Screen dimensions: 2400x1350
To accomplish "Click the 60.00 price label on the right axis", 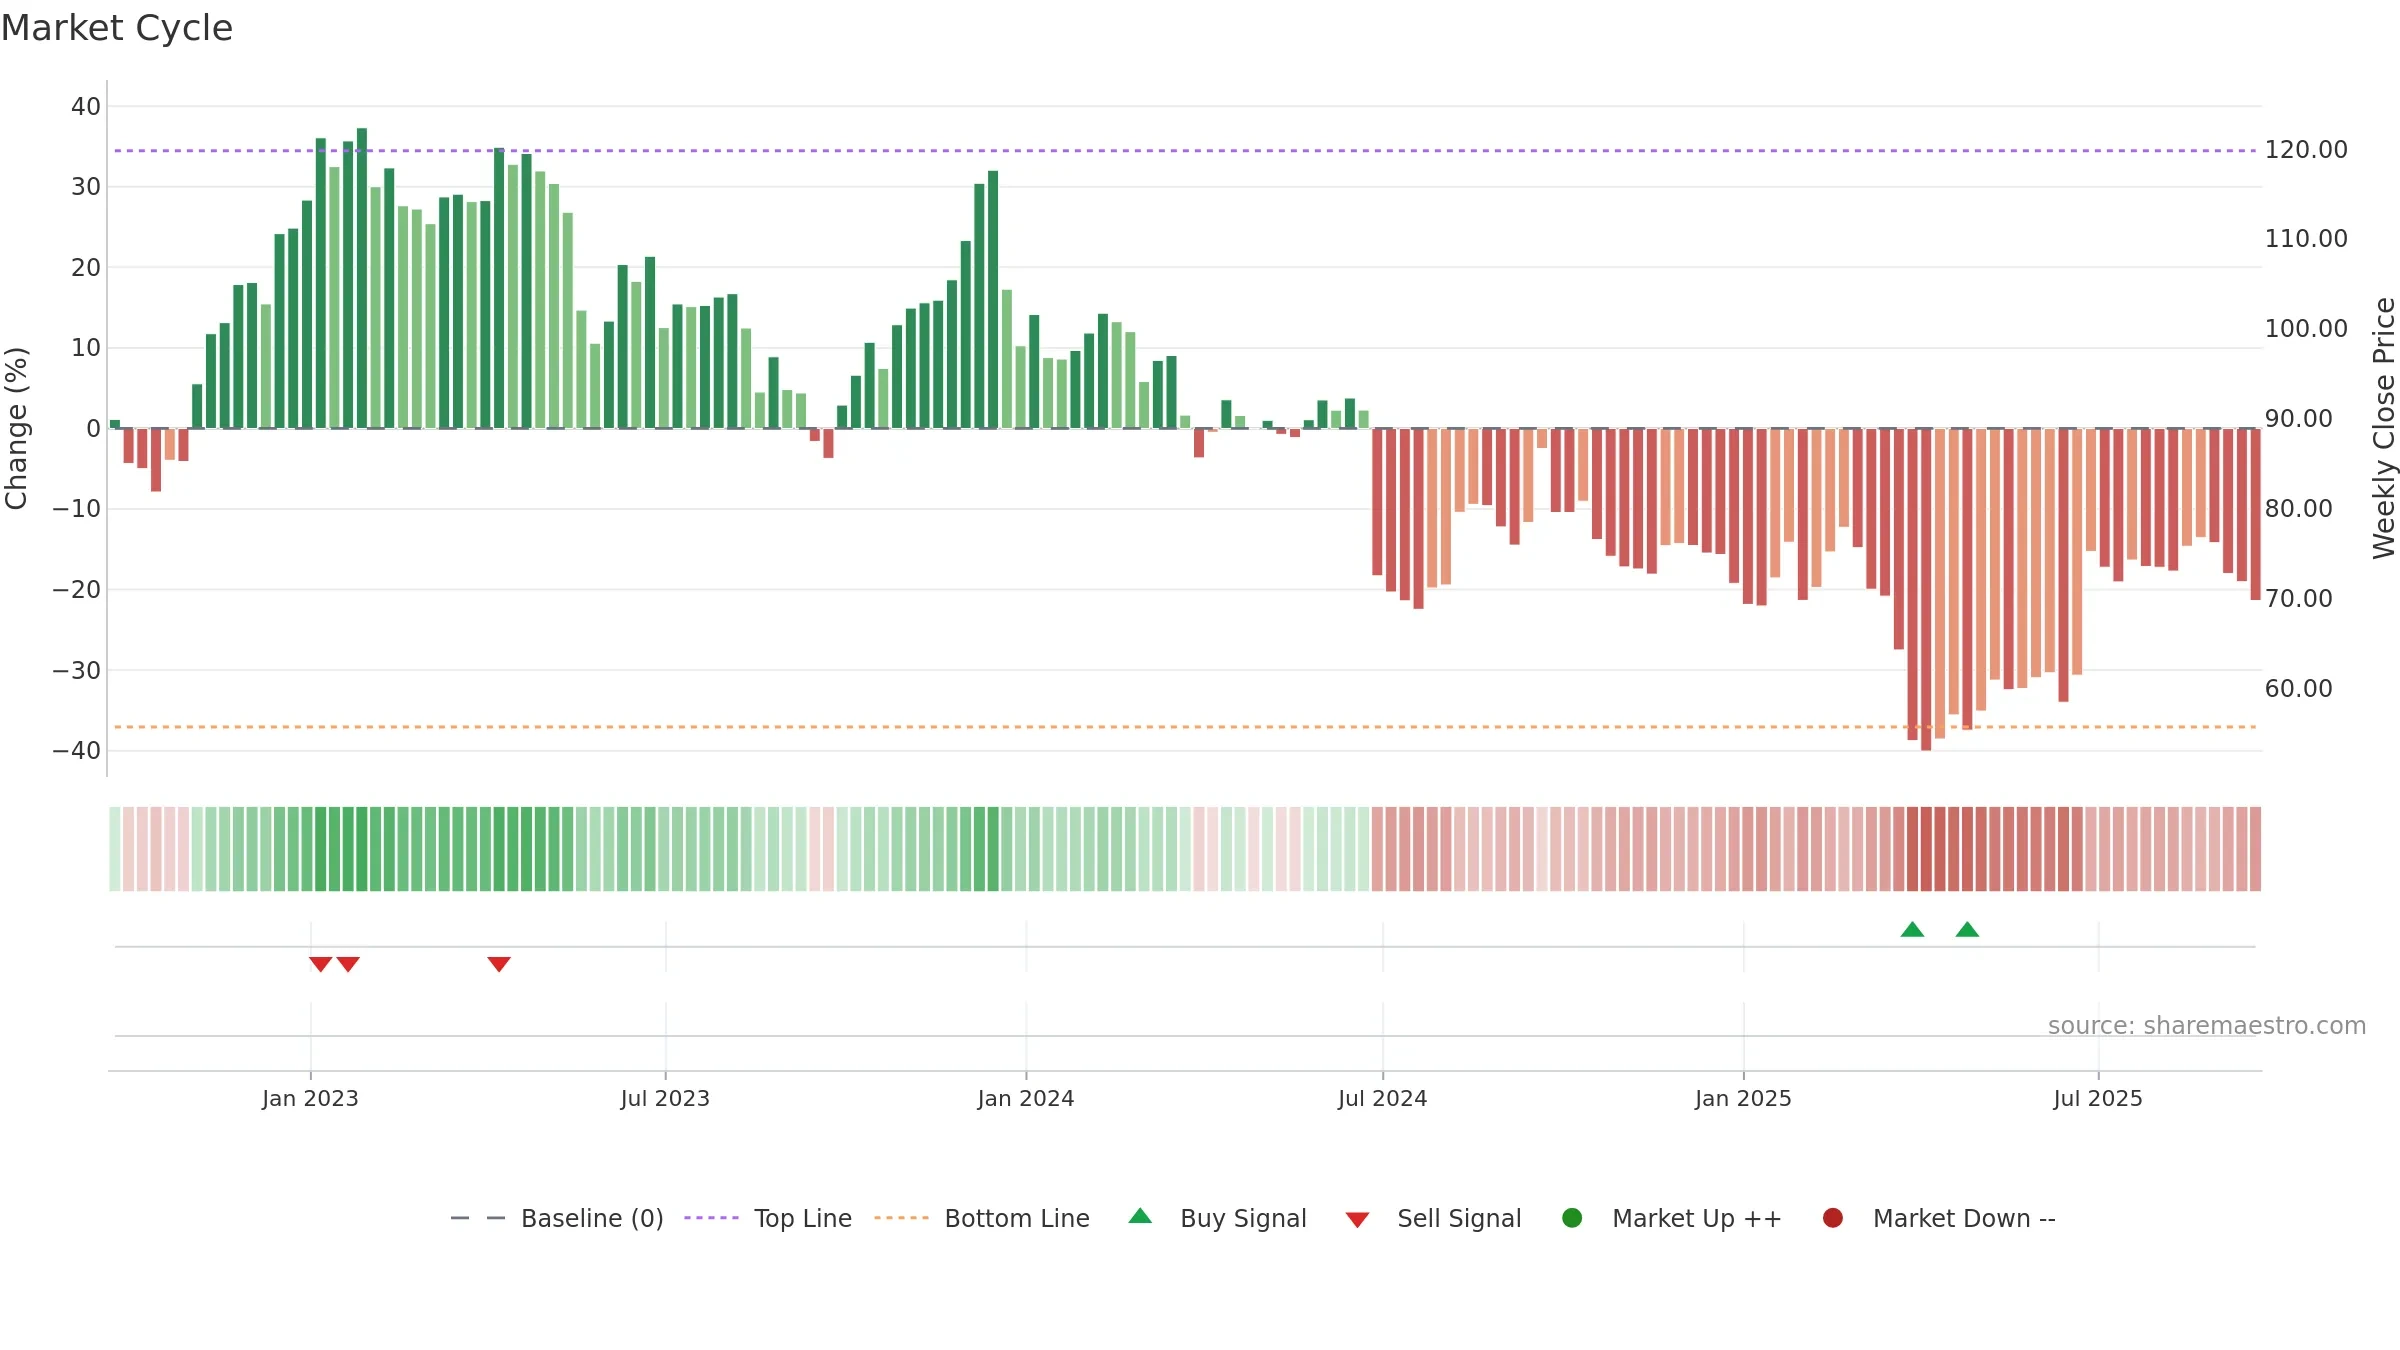I will 2298,688.
